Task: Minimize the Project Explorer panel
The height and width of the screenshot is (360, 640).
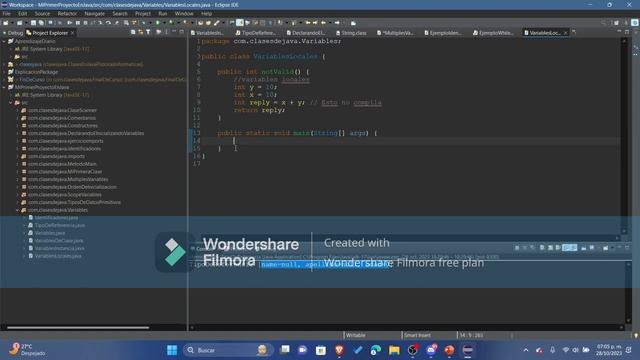Action: pyautogui.click(x=174, y=32)
